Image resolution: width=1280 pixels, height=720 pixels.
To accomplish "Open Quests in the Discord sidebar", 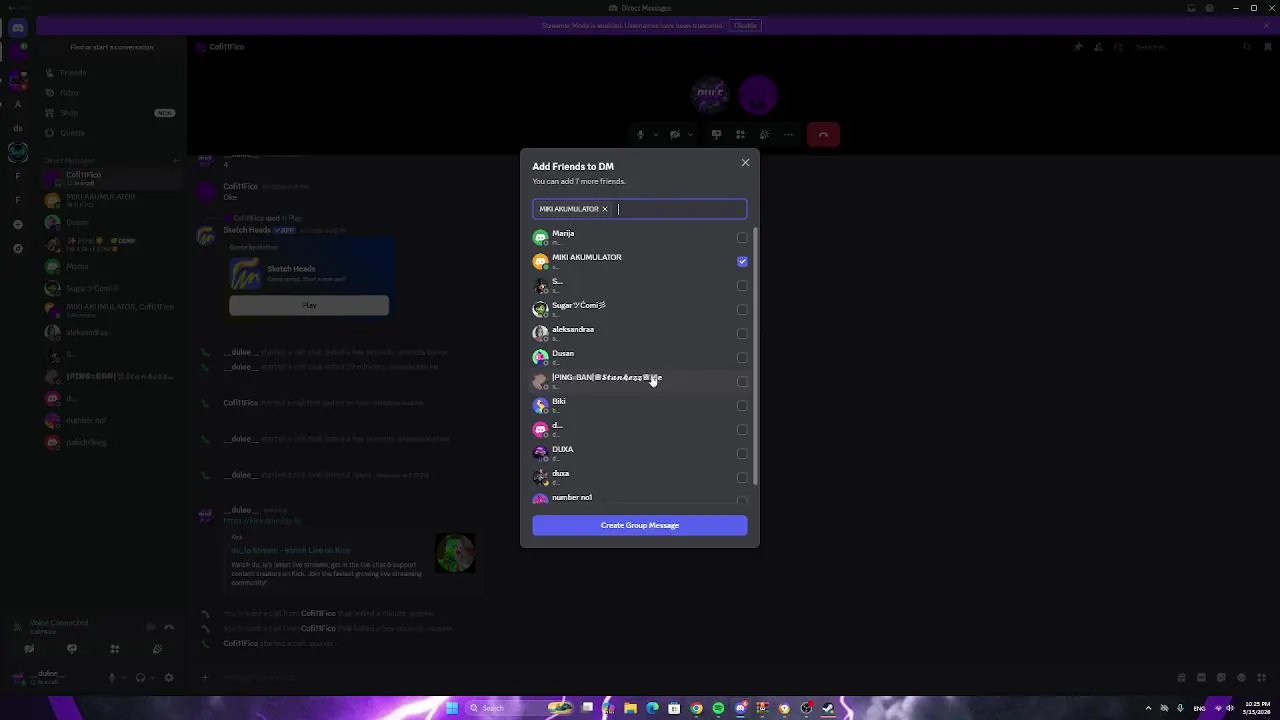I will pyautogui.click(x=110, y=133).
